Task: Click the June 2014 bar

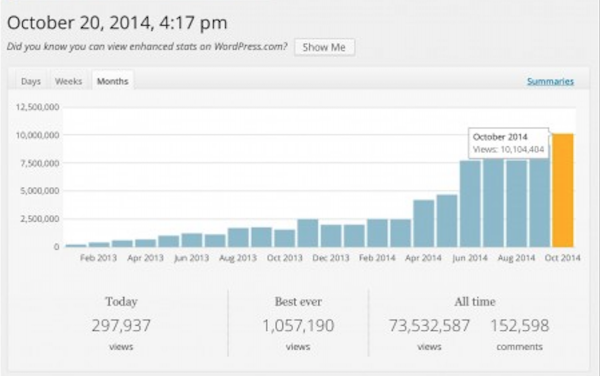Action: click(x=470, y=203)
